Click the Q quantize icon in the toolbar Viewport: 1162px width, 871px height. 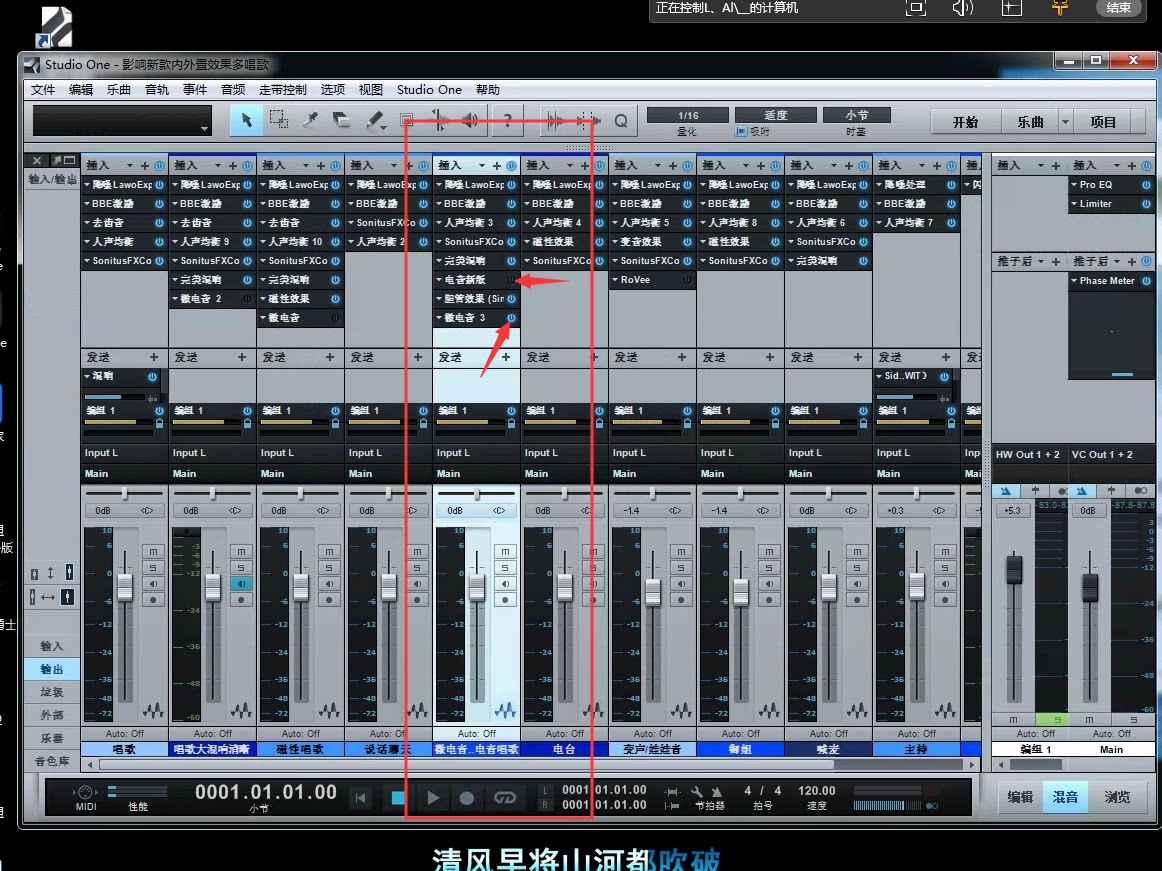point(621,121)
